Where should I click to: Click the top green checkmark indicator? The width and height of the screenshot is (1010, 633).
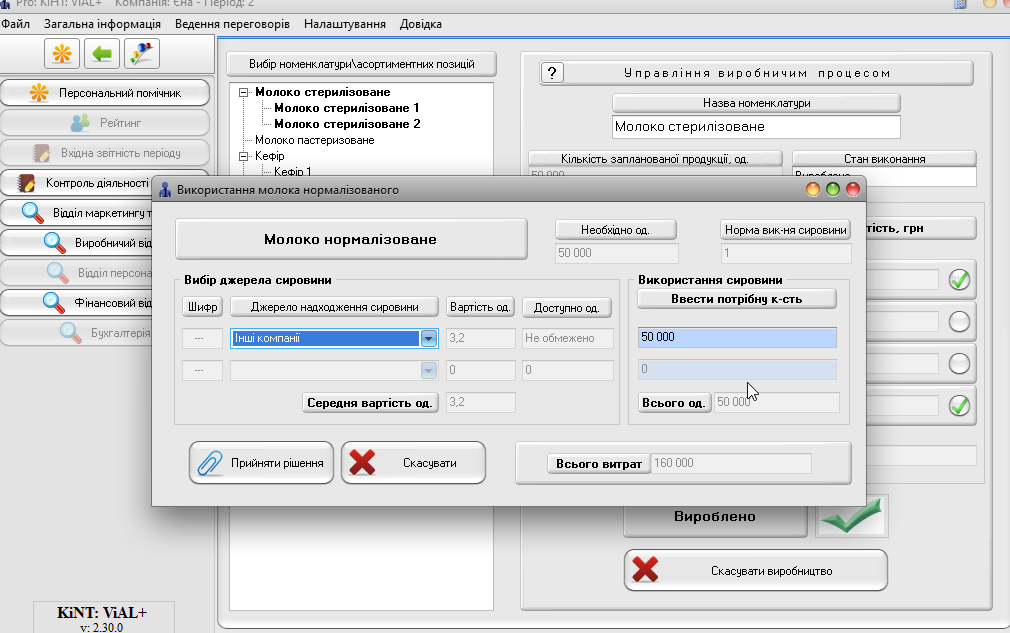pyautogui.click(x=959, y=279)
